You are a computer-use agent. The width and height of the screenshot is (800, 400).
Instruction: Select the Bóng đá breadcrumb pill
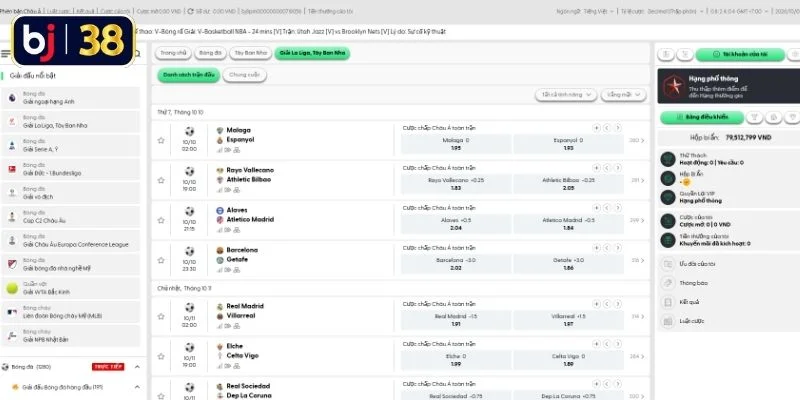pos(210,53)
